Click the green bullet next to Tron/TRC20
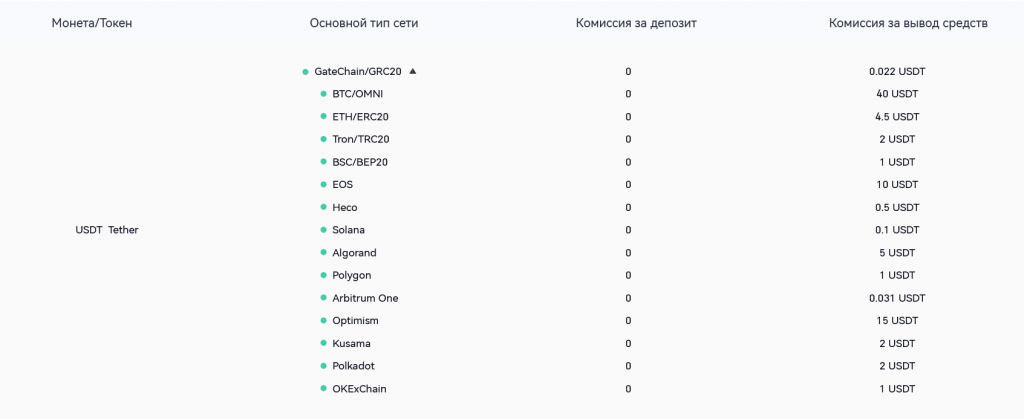The image size is (1024, 419). [x=323, y=139]
